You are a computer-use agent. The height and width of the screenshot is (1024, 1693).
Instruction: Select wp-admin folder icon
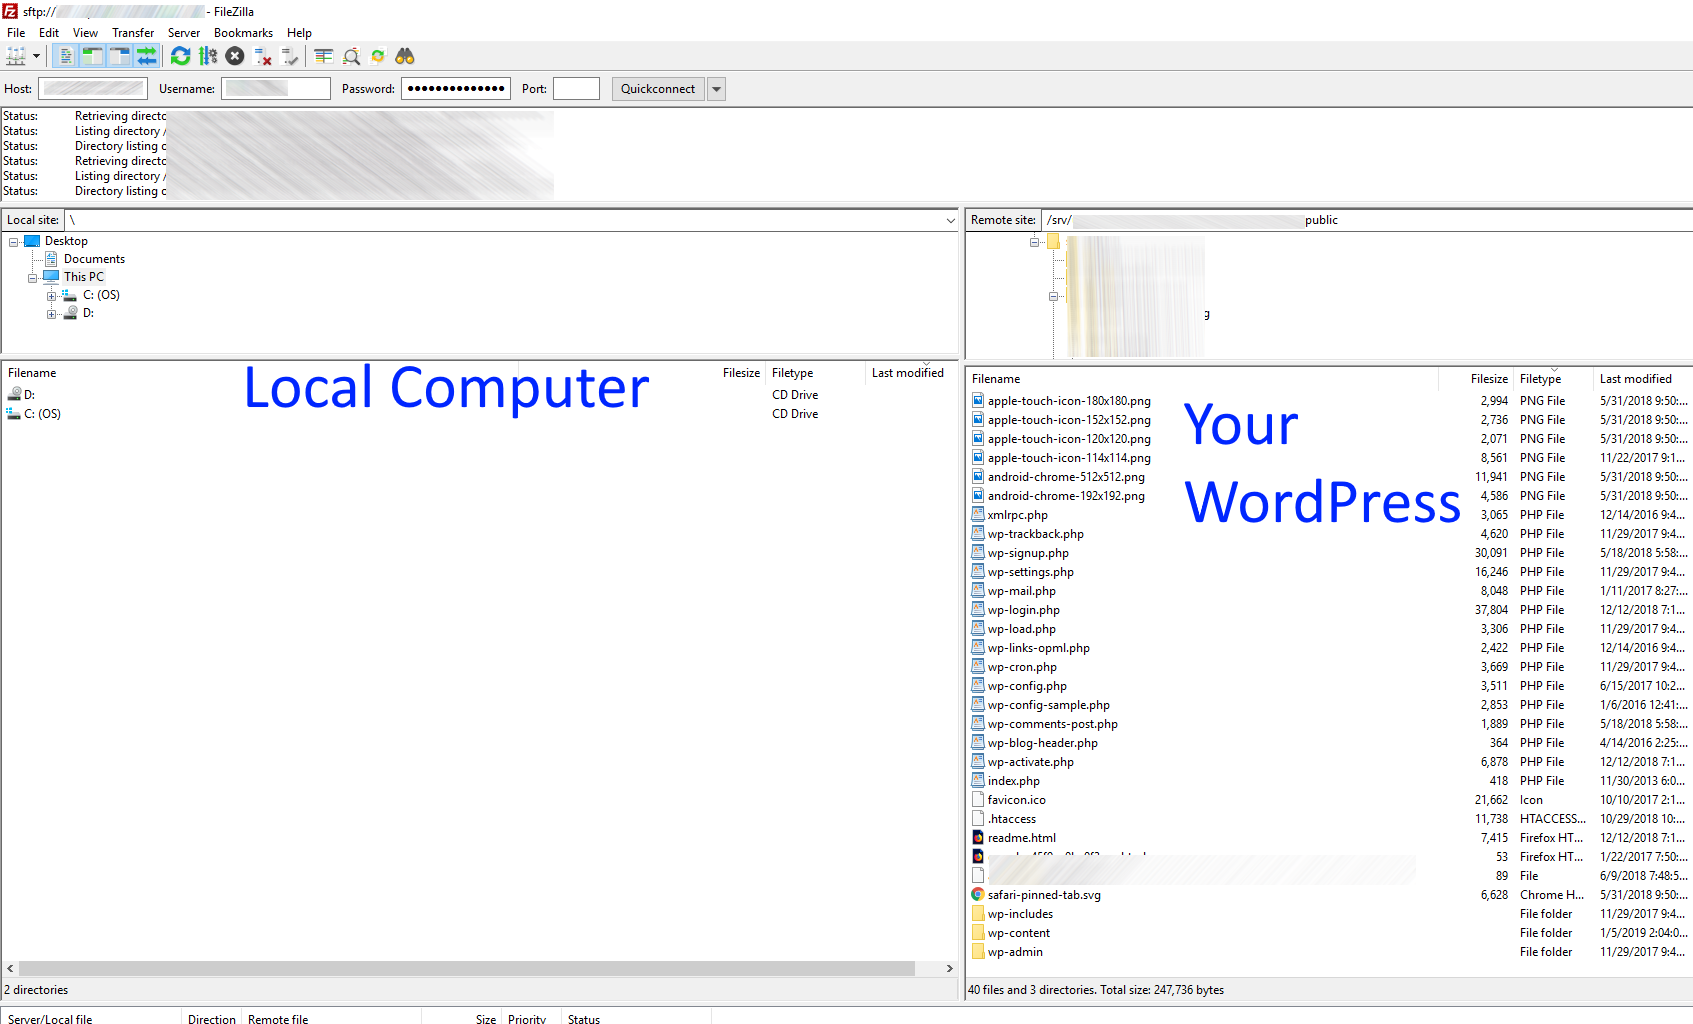pyautogui.click(x=978, y=952)
